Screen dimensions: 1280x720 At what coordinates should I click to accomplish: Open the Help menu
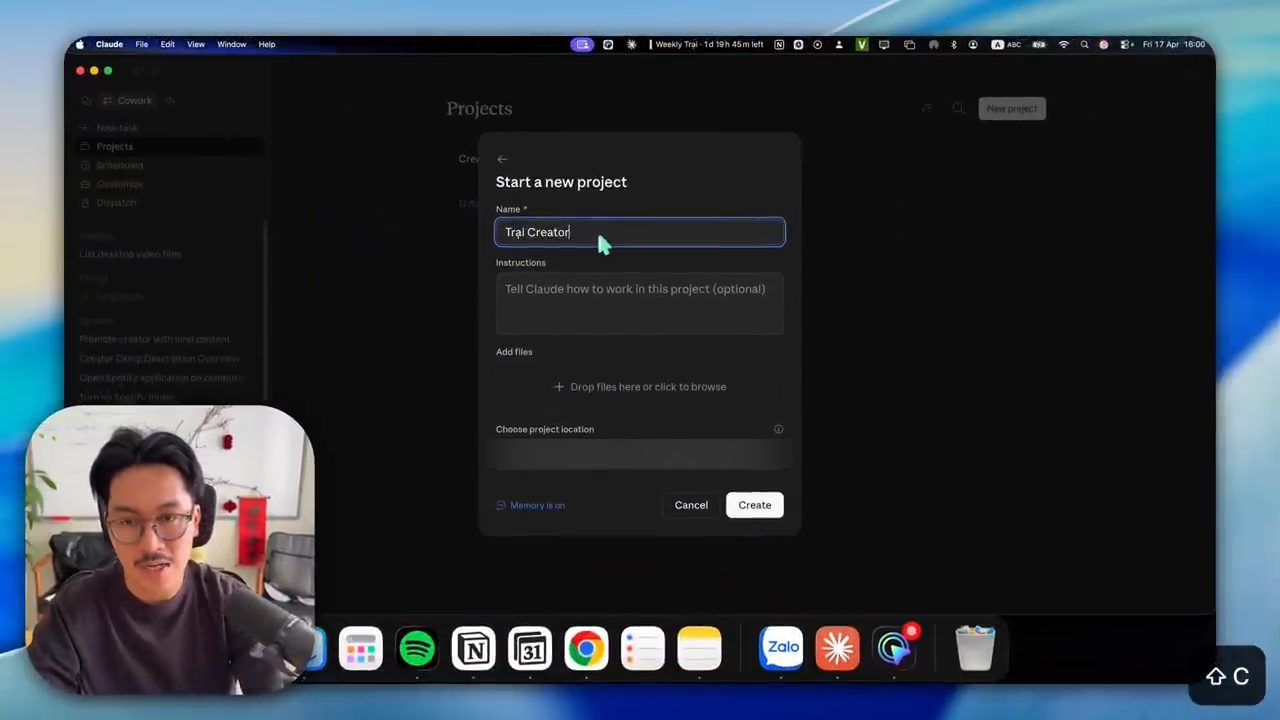(x=267, y=44)
